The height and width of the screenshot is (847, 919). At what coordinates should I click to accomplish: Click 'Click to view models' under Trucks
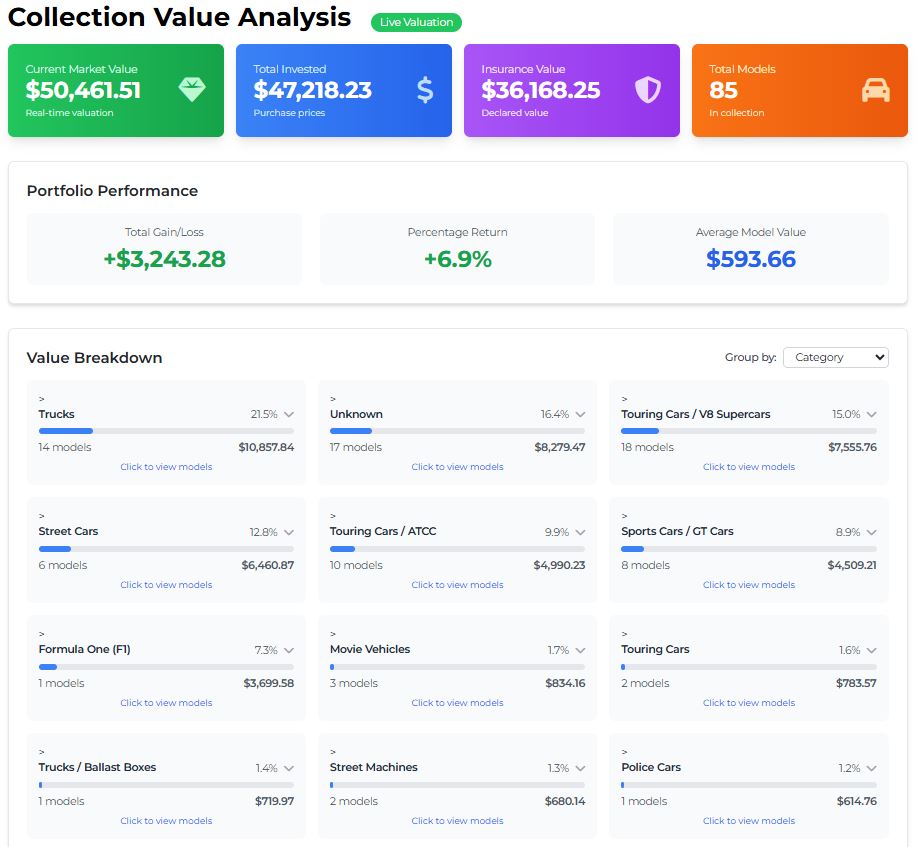[166, 467]
